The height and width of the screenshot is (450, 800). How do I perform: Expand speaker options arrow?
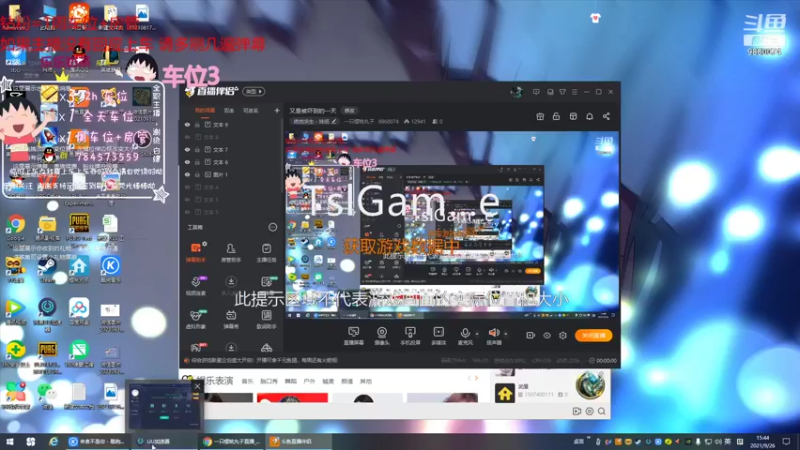pos(506,334)
